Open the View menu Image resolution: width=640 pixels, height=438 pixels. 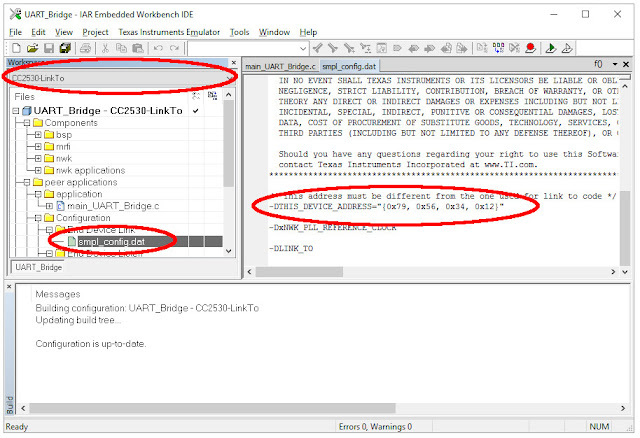pos(64,32)
